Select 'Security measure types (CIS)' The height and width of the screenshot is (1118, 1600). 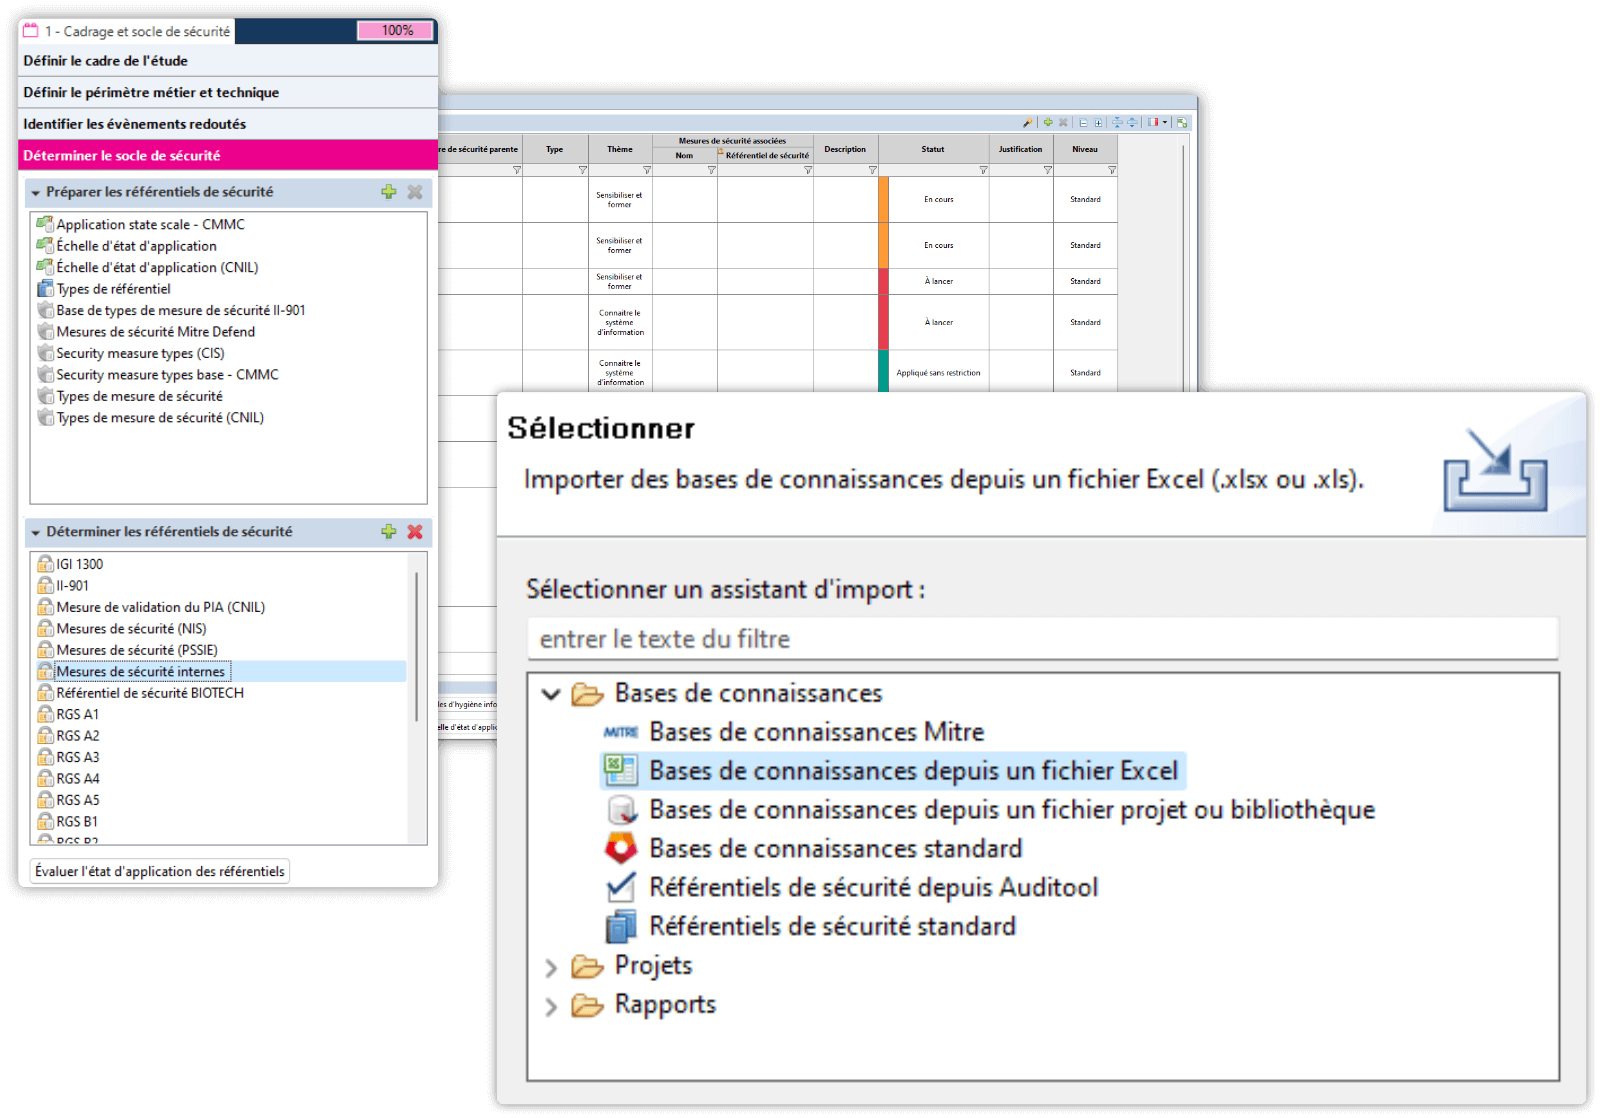tap(140, 353)
